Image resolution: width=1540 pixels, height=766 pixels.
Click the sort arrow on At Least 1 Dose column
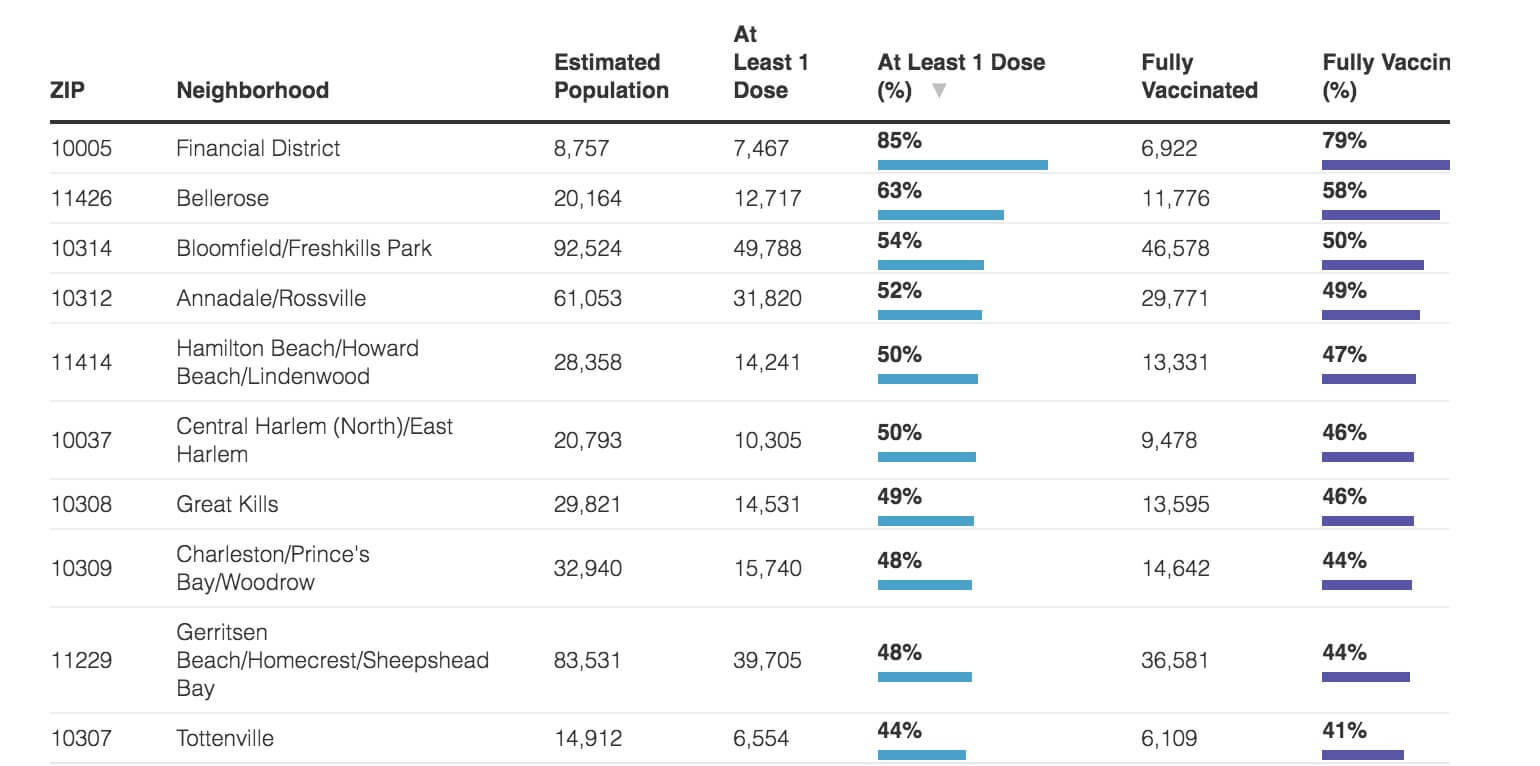point(937,89)
